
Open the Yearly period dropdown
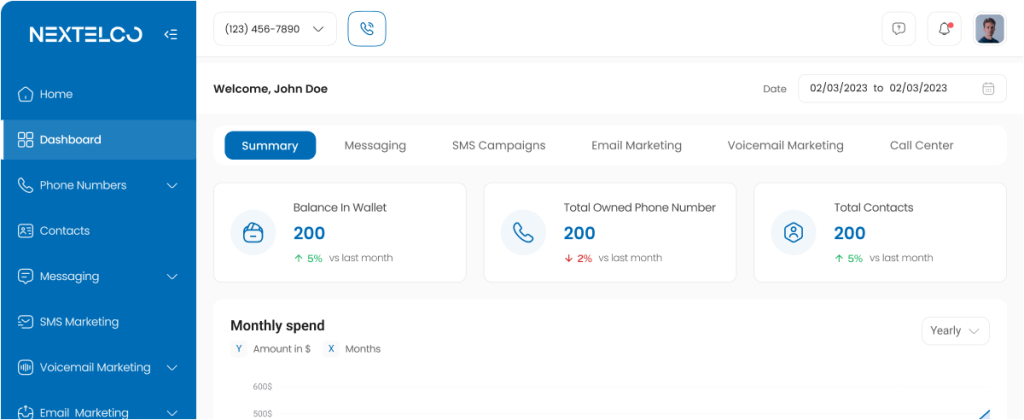955,331
